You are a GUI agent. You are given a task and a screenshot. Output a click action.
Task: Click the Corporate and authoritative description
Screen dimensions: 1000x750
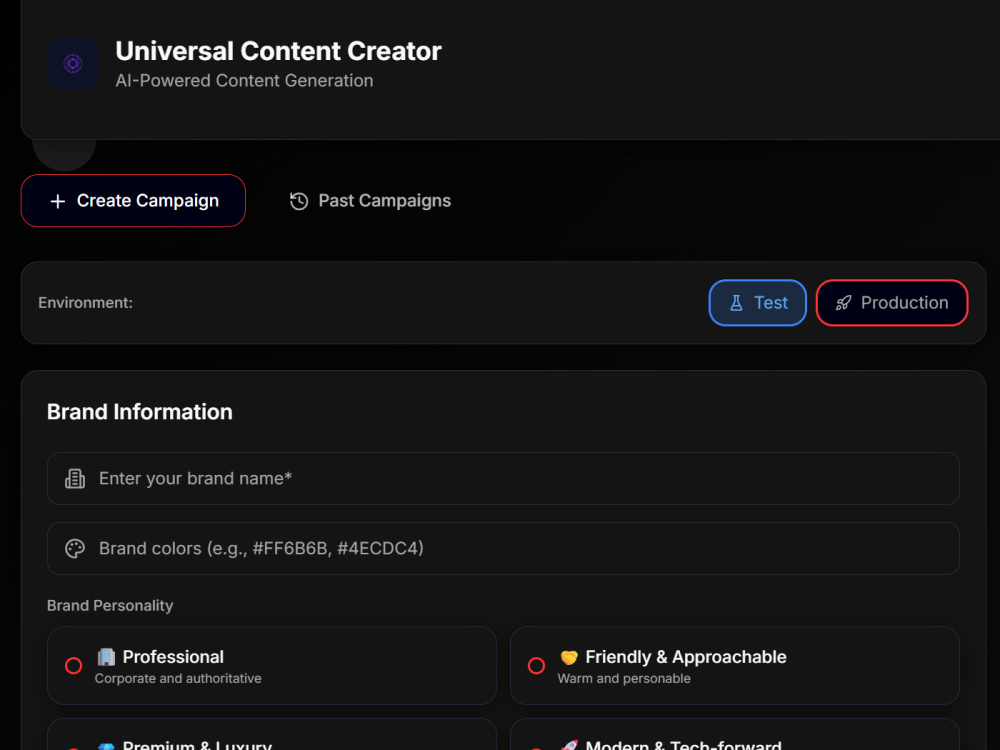(x=178, y=679)
